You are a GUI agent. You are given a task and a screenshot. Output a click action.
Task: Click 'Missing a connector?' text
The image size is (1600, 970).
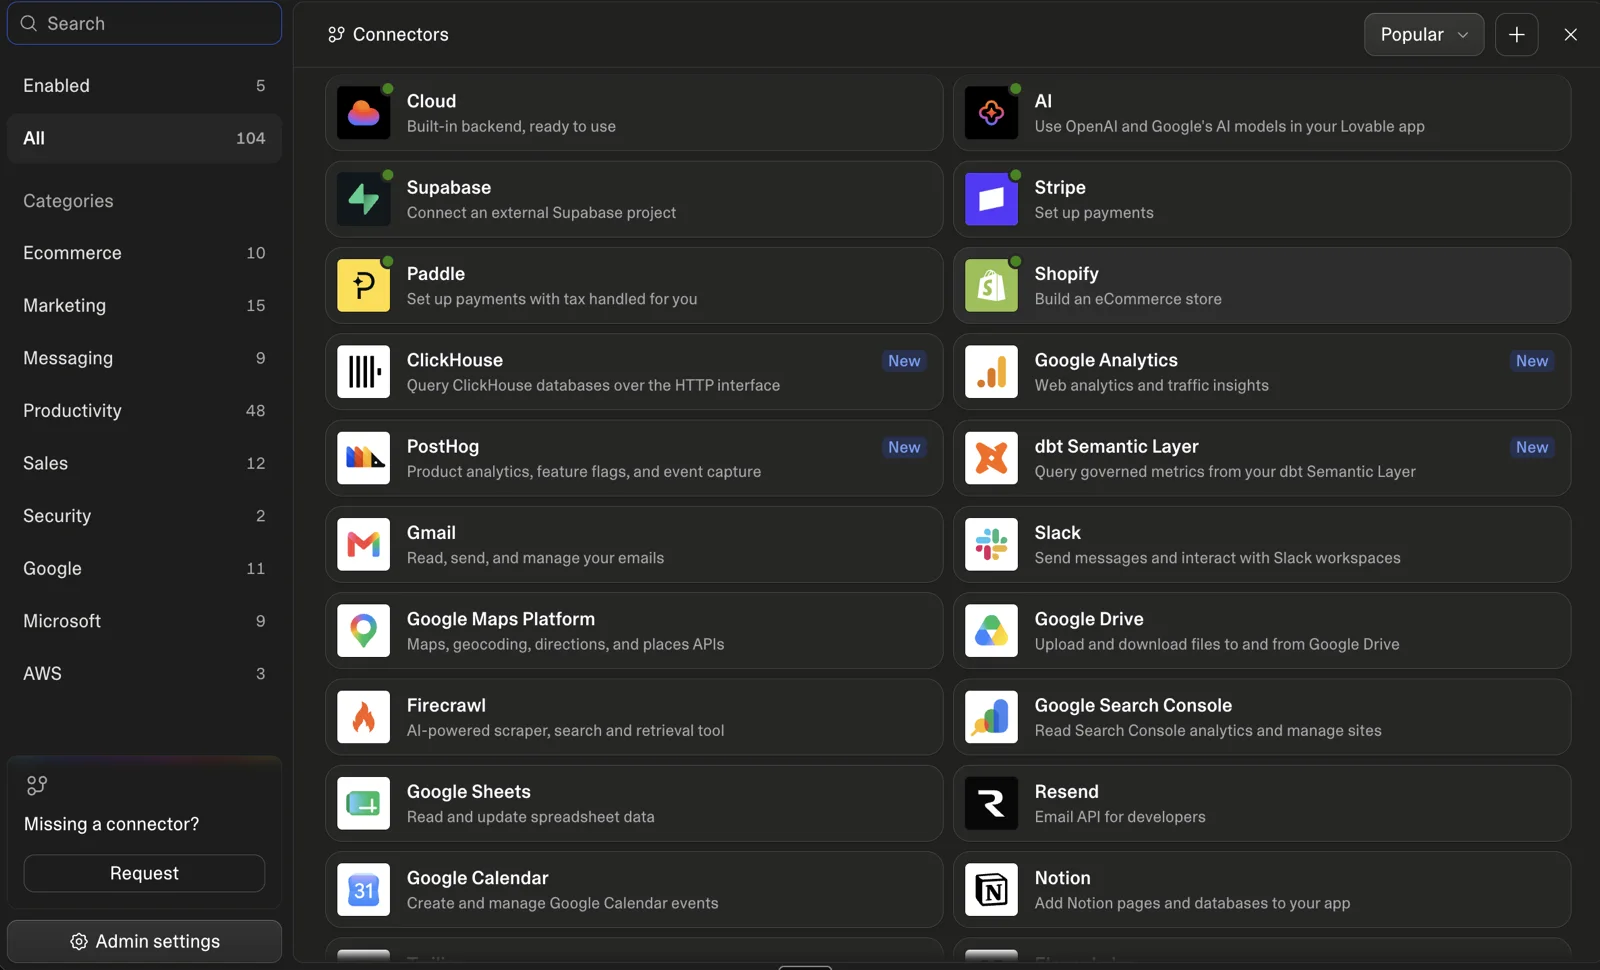pyautogui.click(x=111, y=825)
